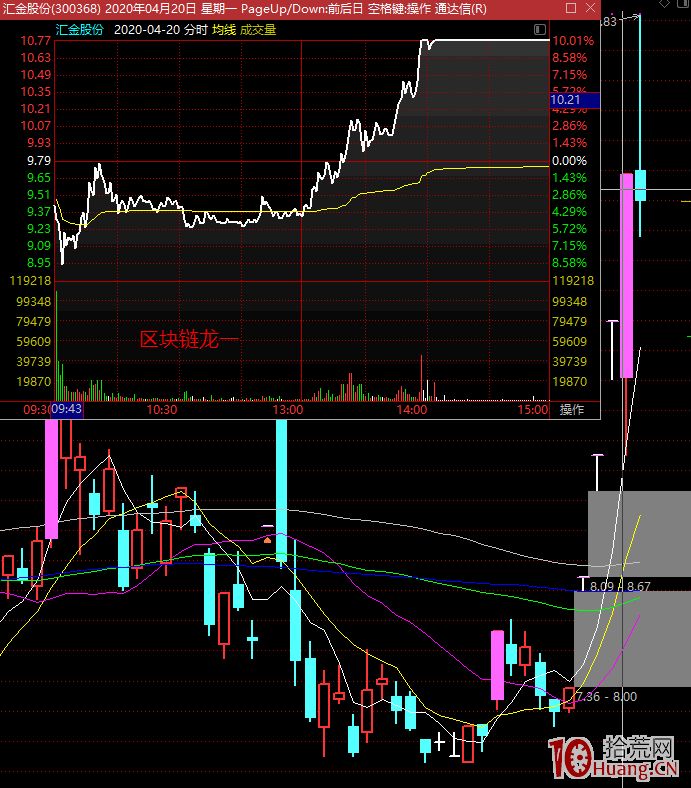The image size is (691, 788).
Task: Click the 0.00% label on right axis
Action: pyautogui.click(x=569, y=161)
